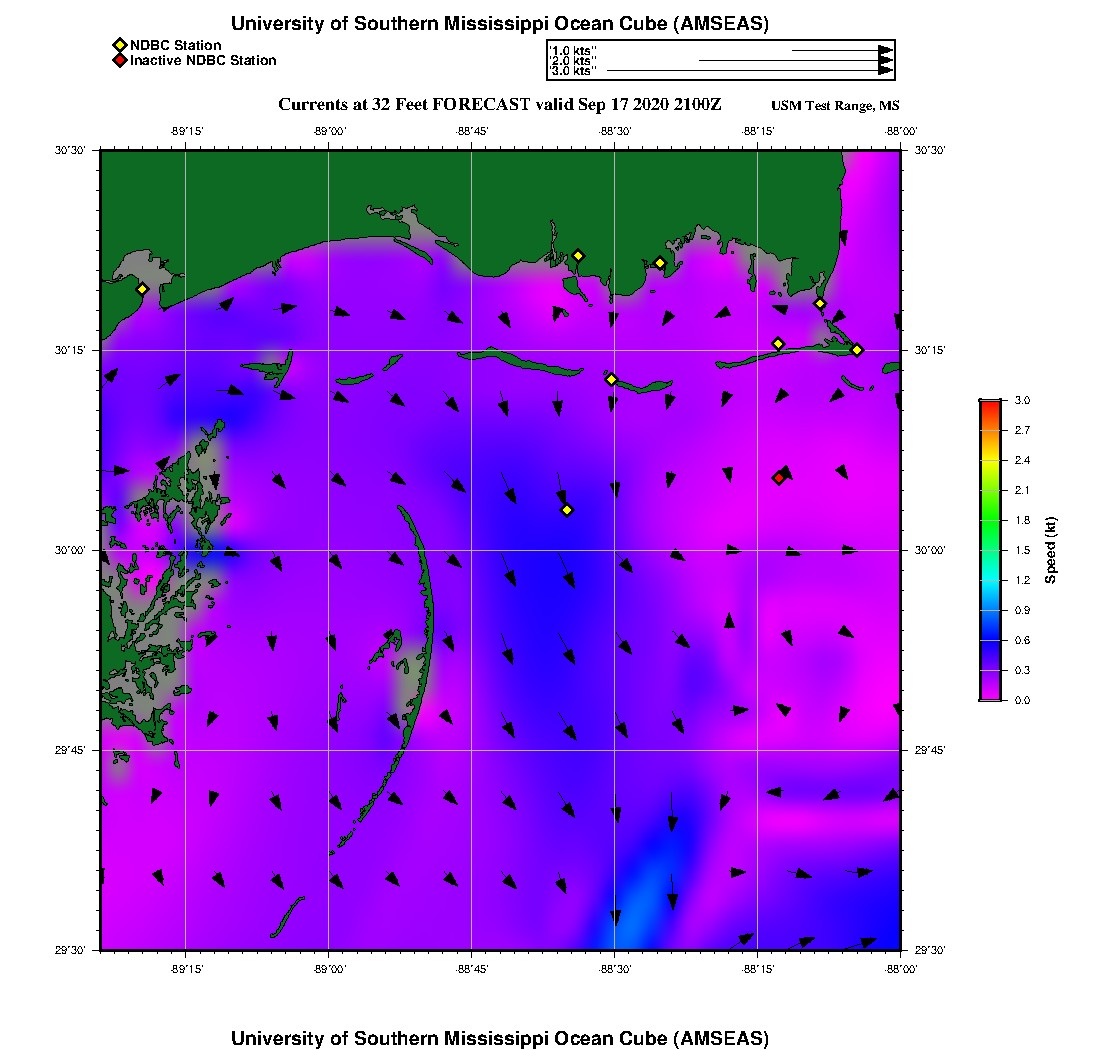Select the easternmost yellow NDBC station marker
The height and width of the screenshot is (1050, 1100).
coord(857,349)
